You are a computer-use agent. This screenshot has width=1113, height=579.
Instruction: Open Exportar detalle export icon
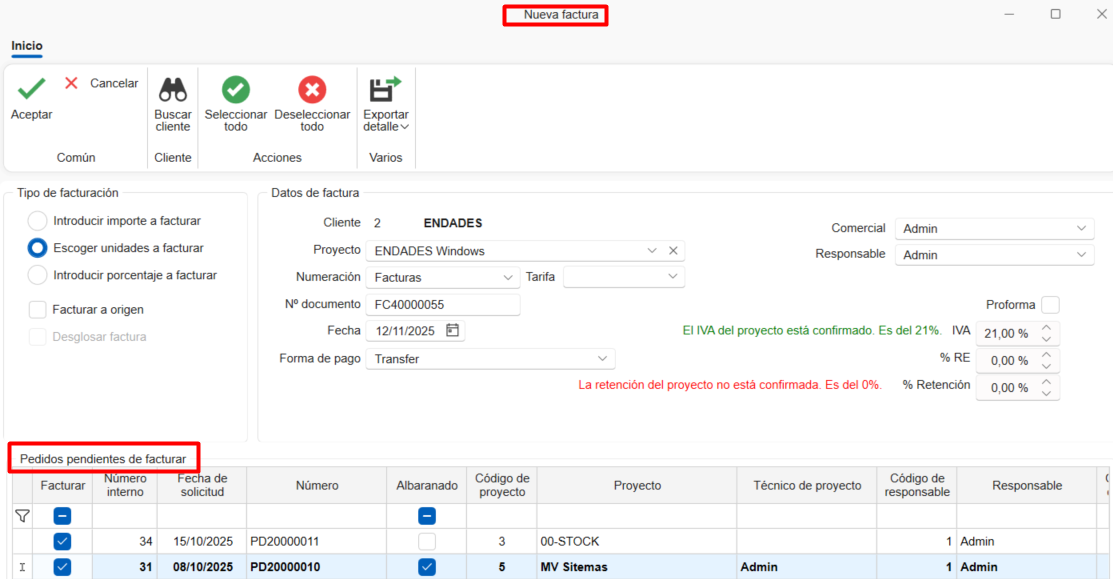[385, 90]
